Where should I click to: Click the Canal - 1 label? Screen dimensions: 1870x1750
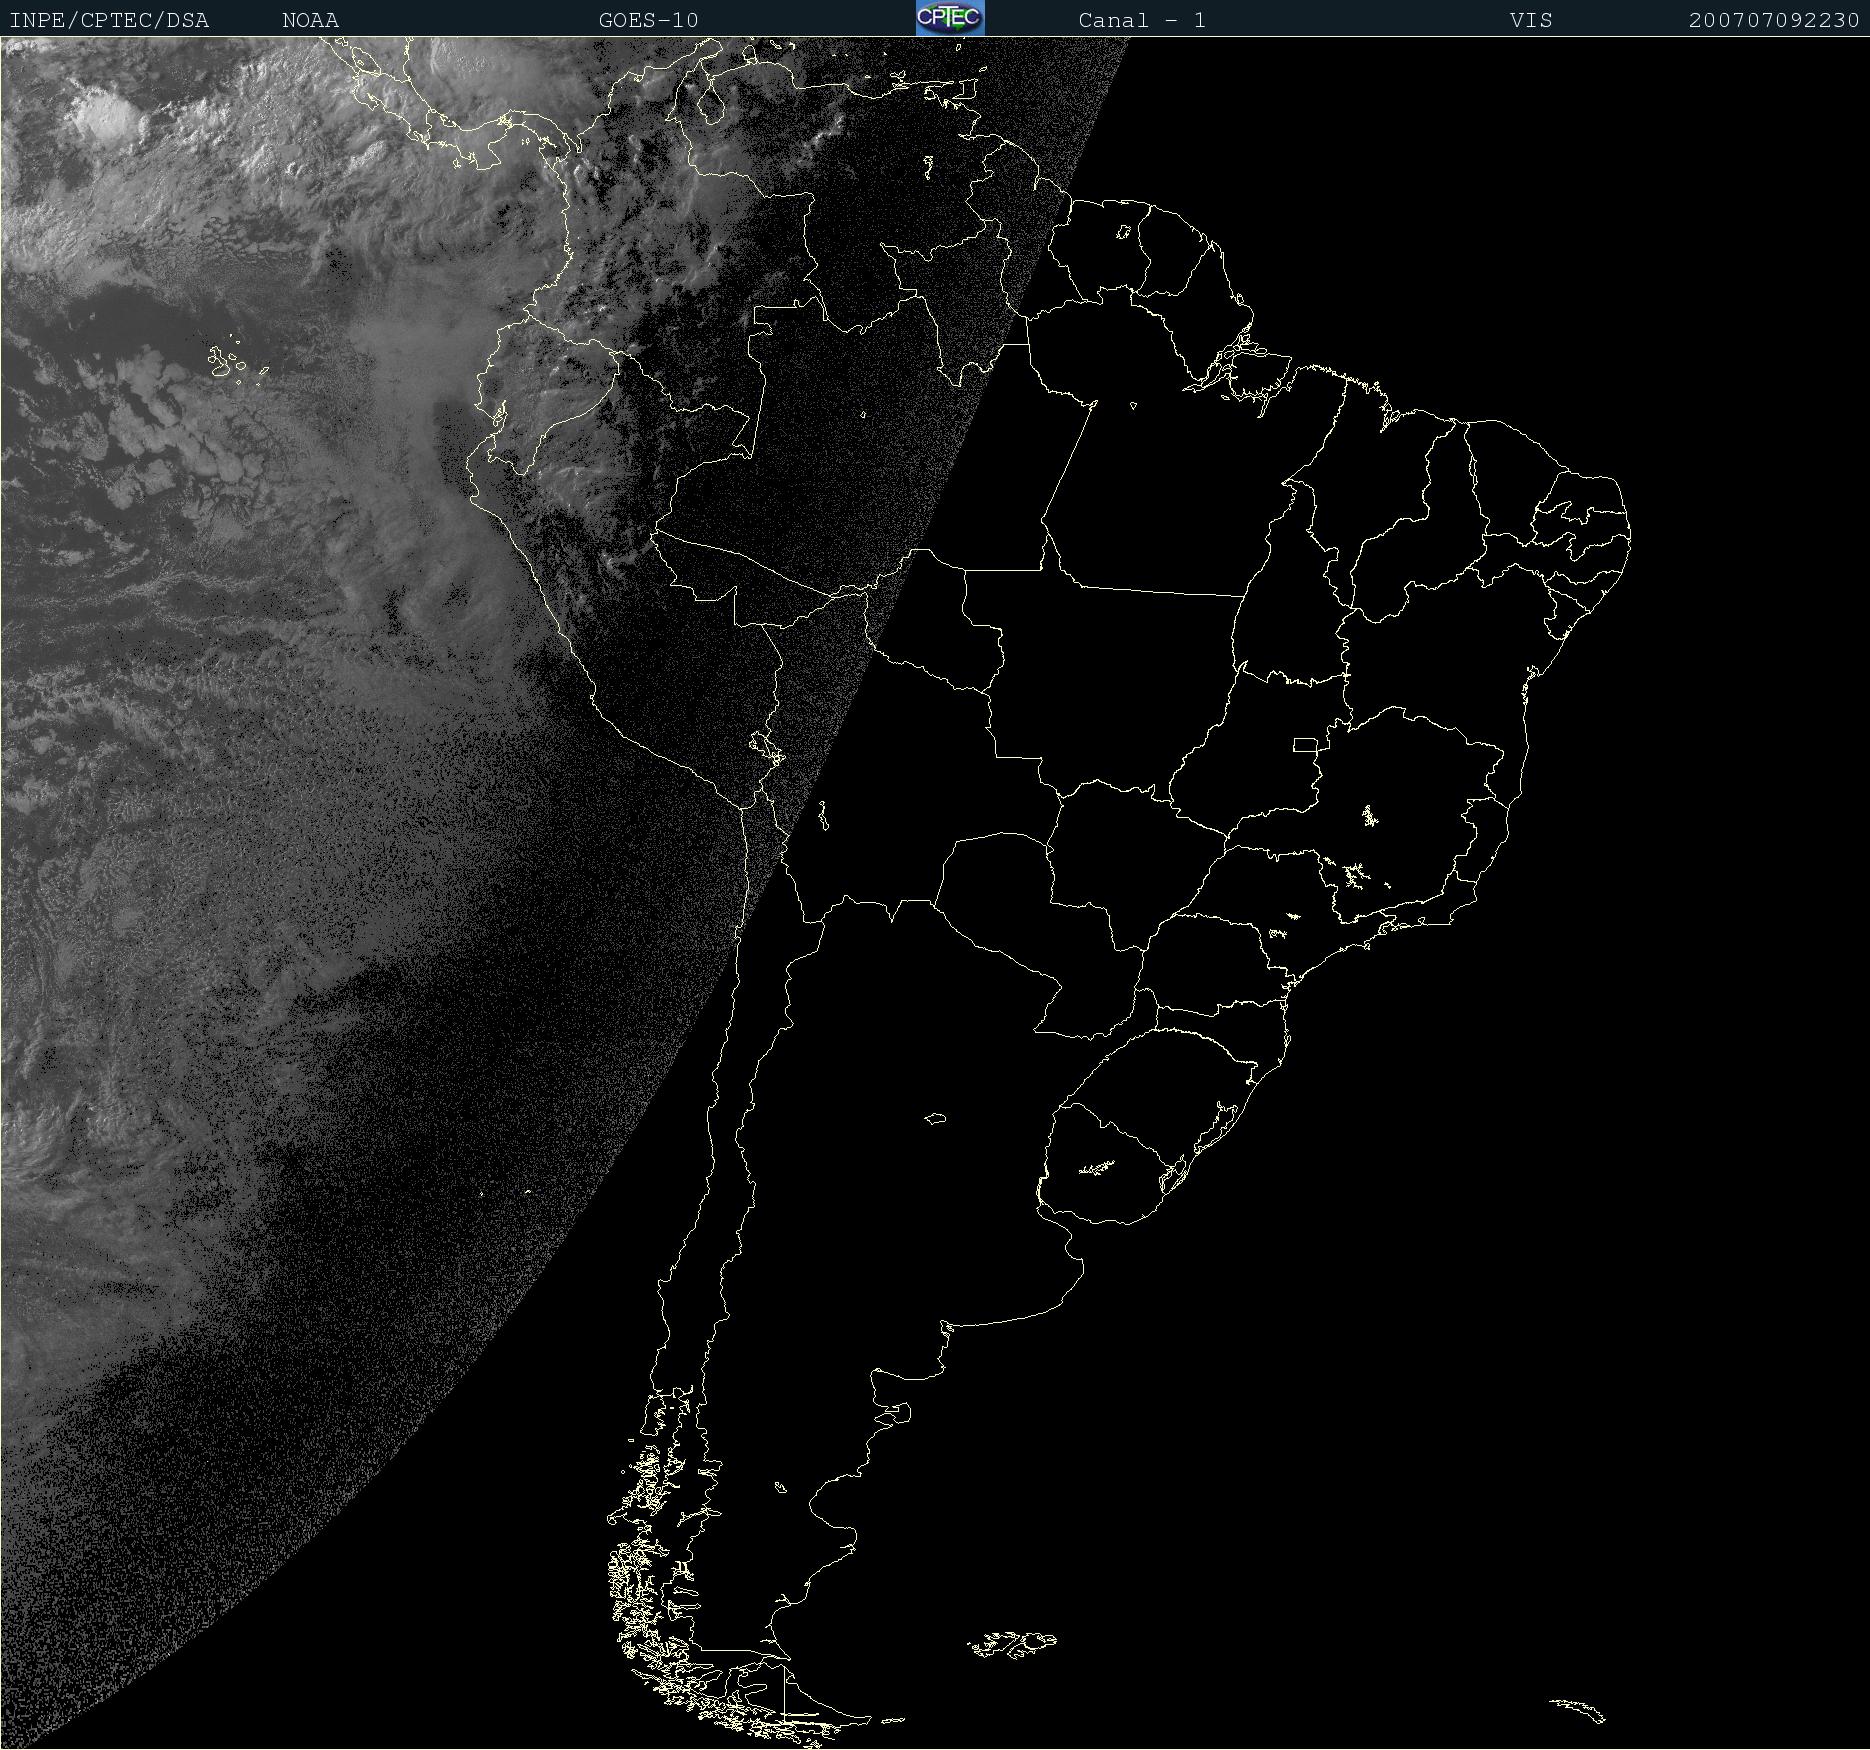tap(1142, 20)
